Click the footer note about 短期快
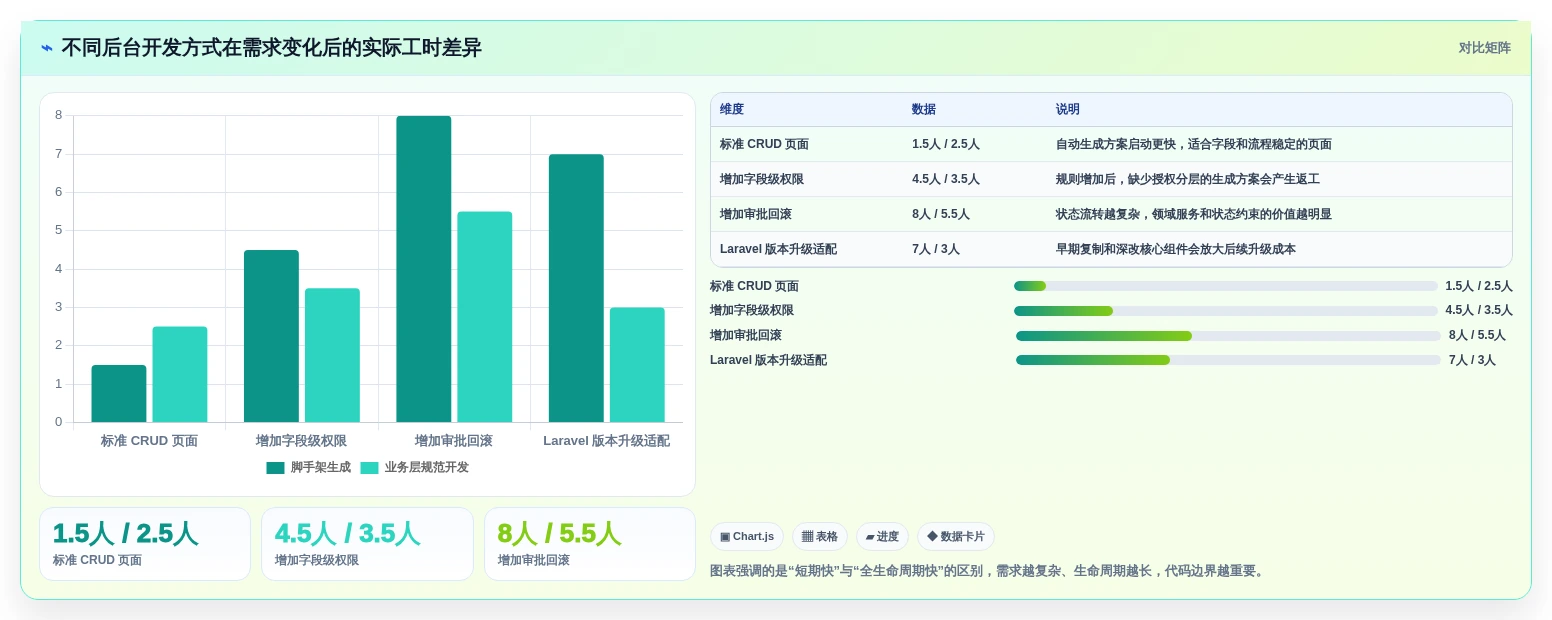 point(989,571)
